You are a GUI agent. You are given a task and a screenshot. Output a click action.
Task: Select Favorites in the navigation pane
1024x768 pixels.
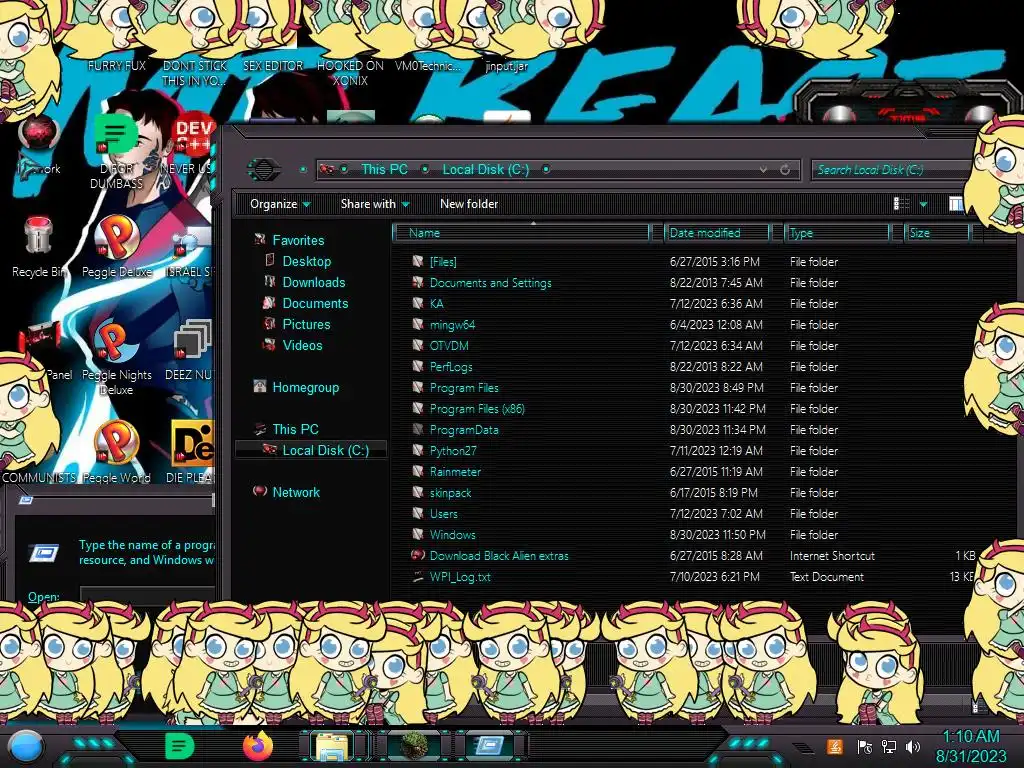[x=298, y=240]
